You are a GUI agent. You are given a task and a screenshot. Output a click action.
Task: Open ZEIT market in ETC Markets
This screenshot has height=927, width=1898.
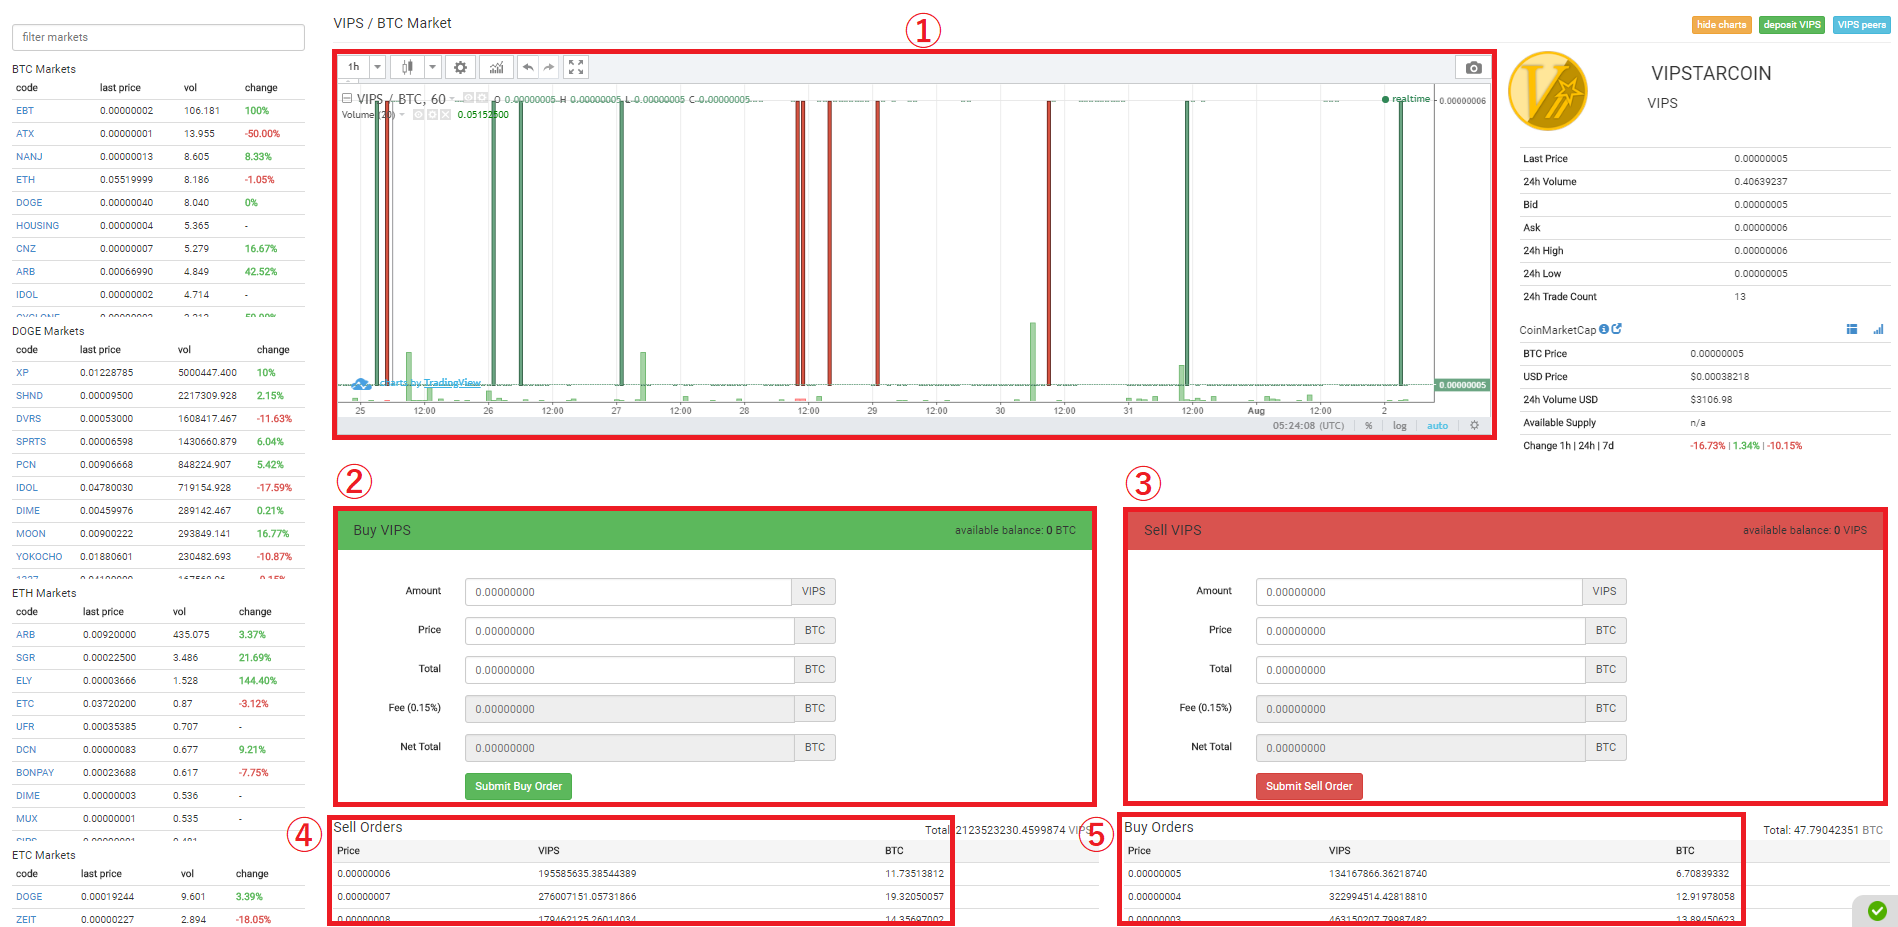coord(26,920)
